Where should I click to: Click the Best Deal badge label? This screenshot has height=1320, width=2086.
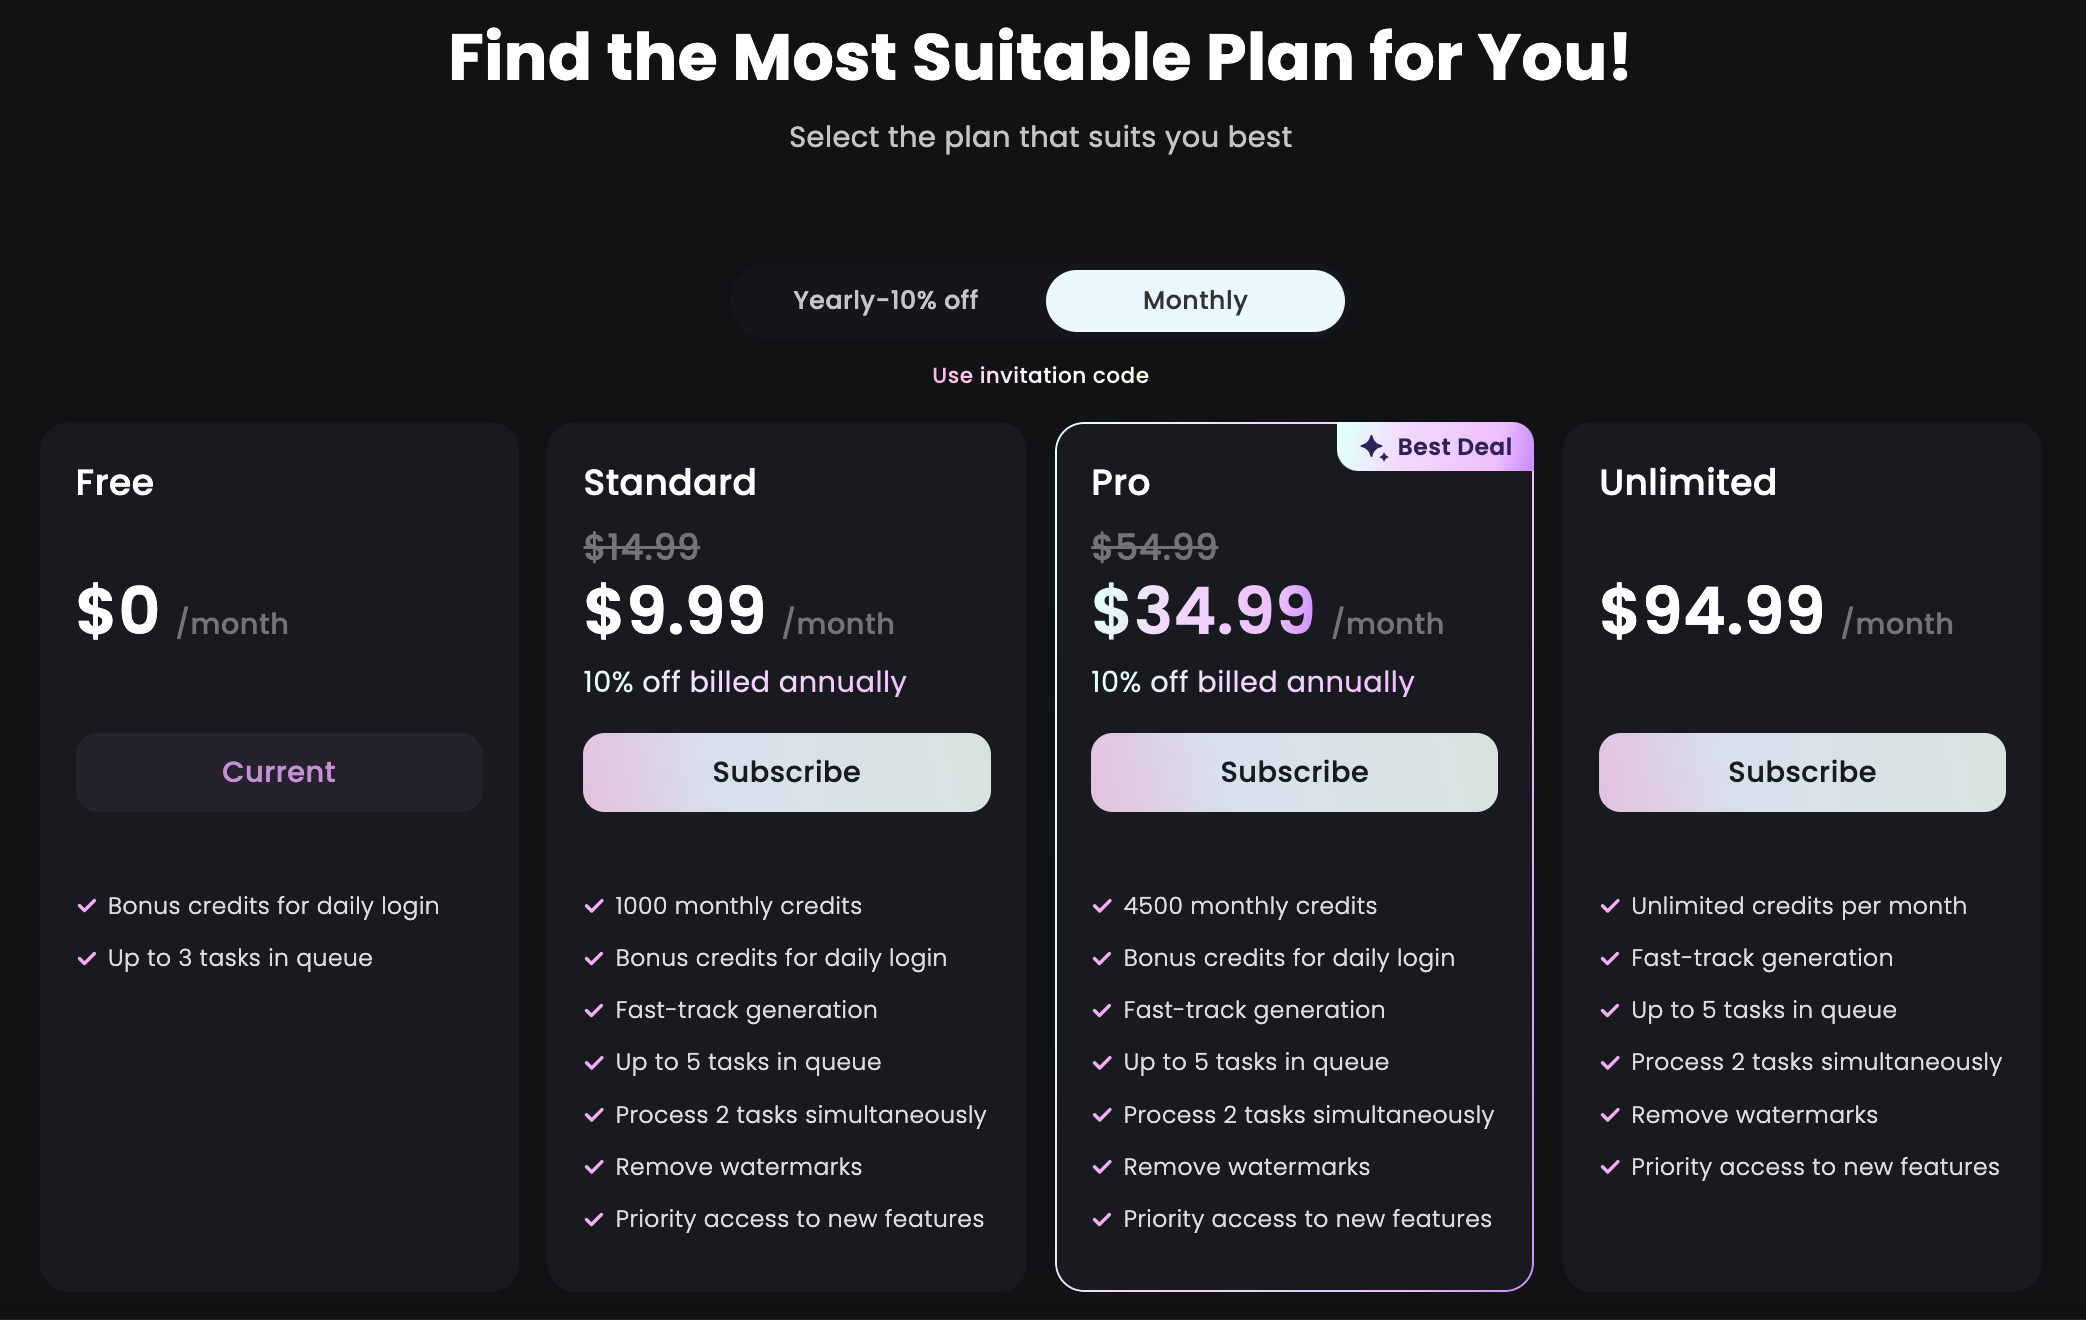coord(1454,447)
